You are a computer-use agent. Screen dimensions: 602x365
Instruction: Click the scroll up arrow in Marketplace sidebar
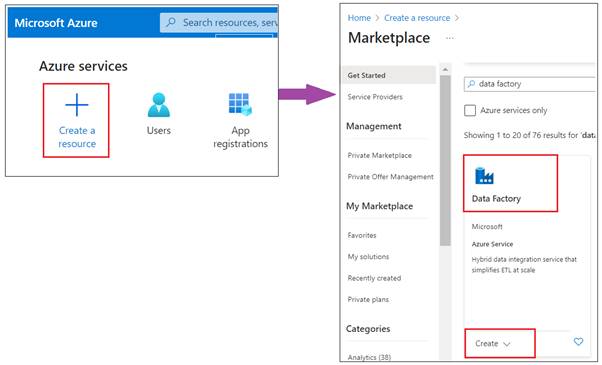pyautogui.click(x=445, y=70)
